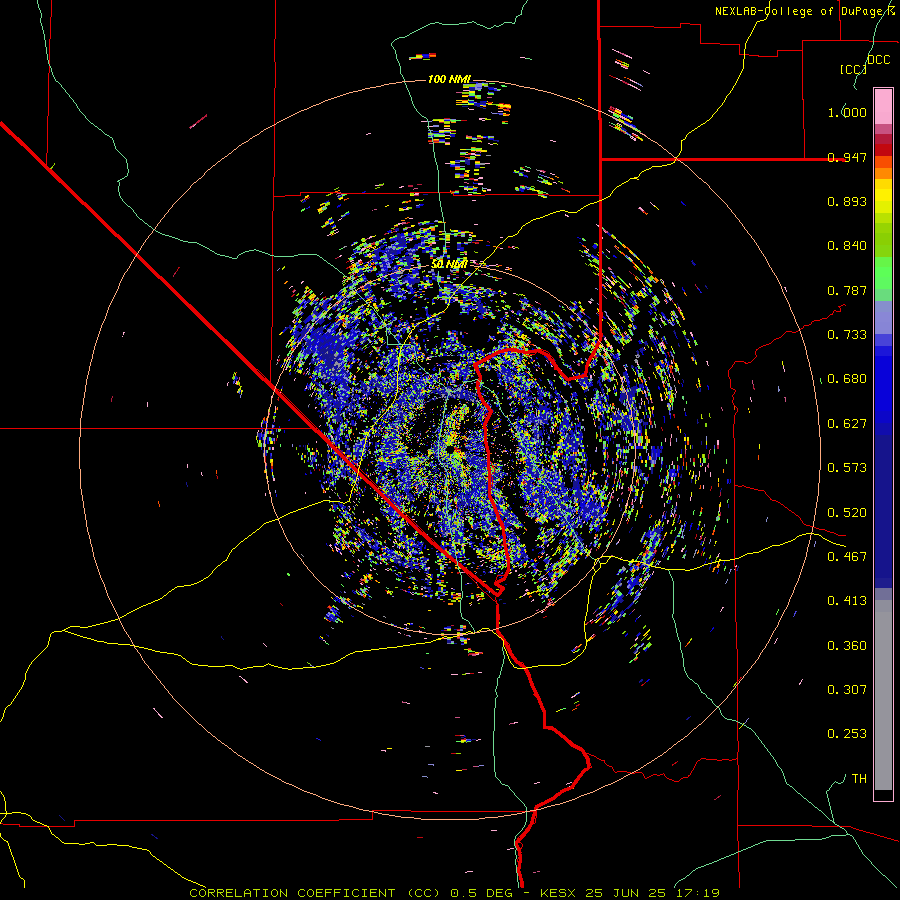This screenshot has width=900, height=900.
Task: Click the 17:19 timestamp in the caption
Action: pyautogui.click(x=696, y=893)
